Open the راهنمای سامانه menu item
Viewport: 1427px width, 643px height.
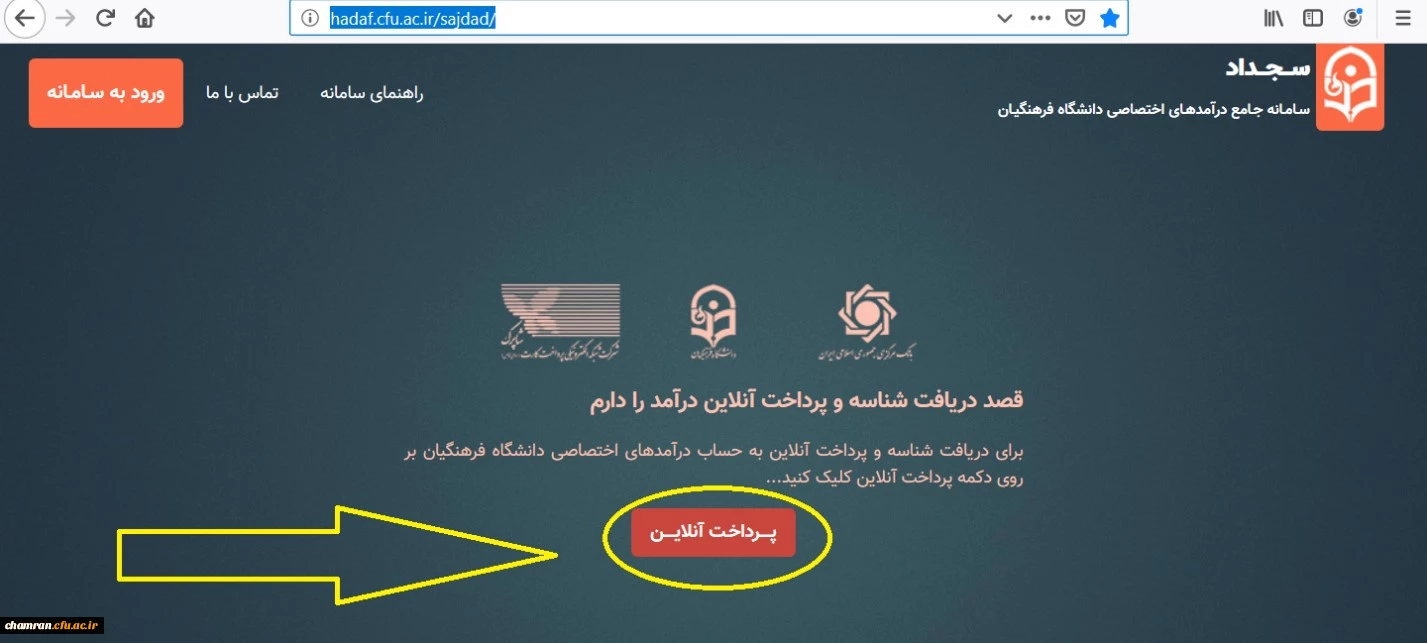coord(372,93)
